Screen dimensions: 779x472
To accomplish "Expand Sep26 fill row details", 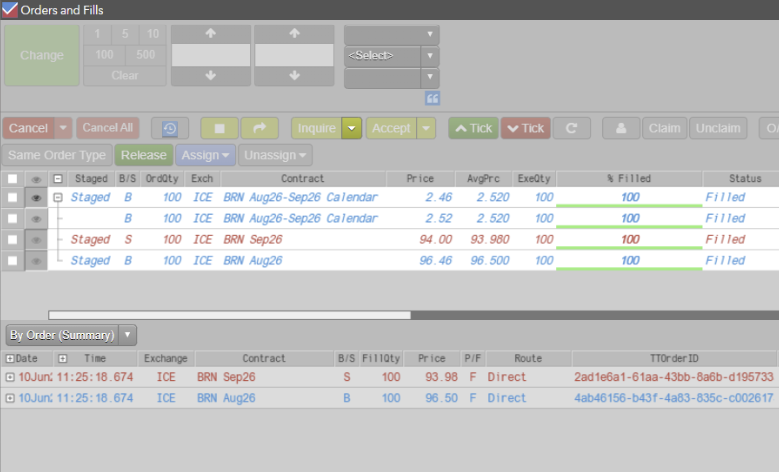I will pyautogui.click(x=10, y=377).
